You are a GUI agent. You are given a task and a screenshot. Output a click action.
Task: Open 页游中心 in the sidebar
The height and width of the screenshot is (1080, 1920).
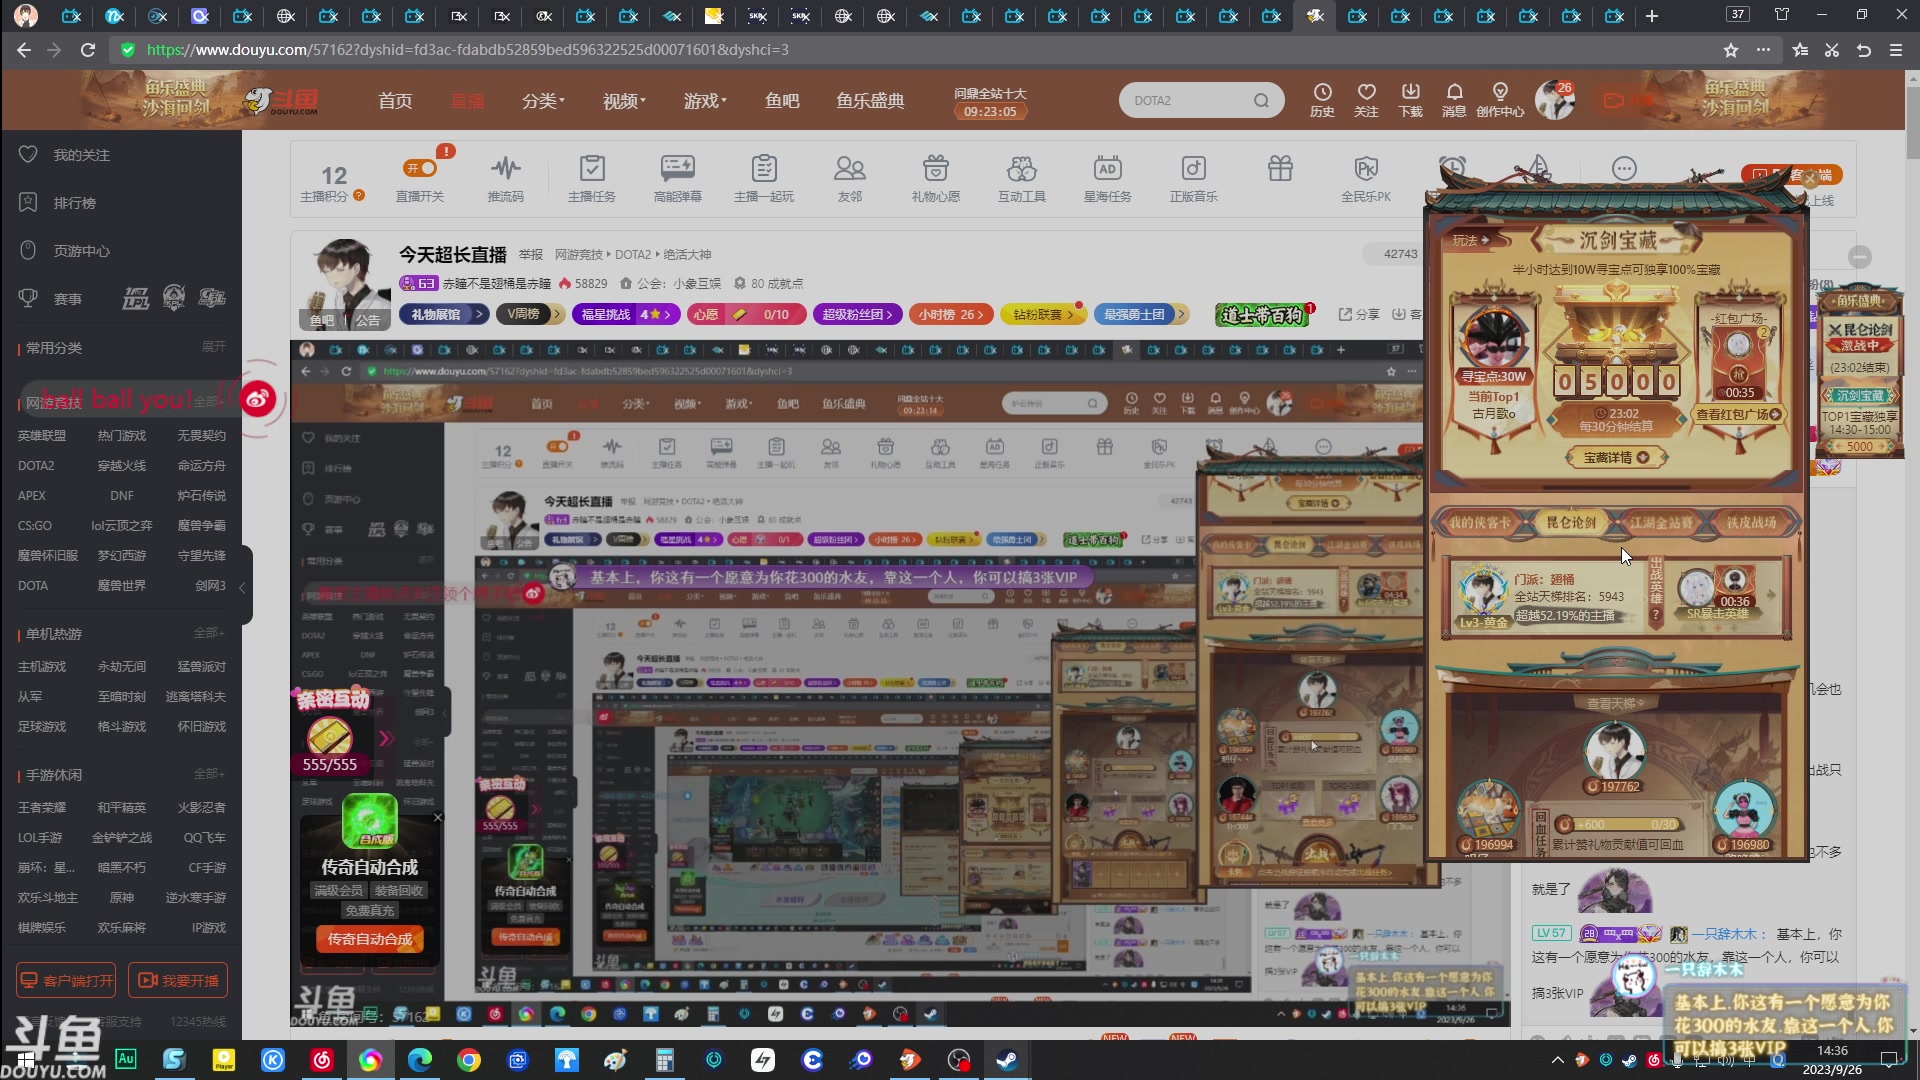click(81, 251)
